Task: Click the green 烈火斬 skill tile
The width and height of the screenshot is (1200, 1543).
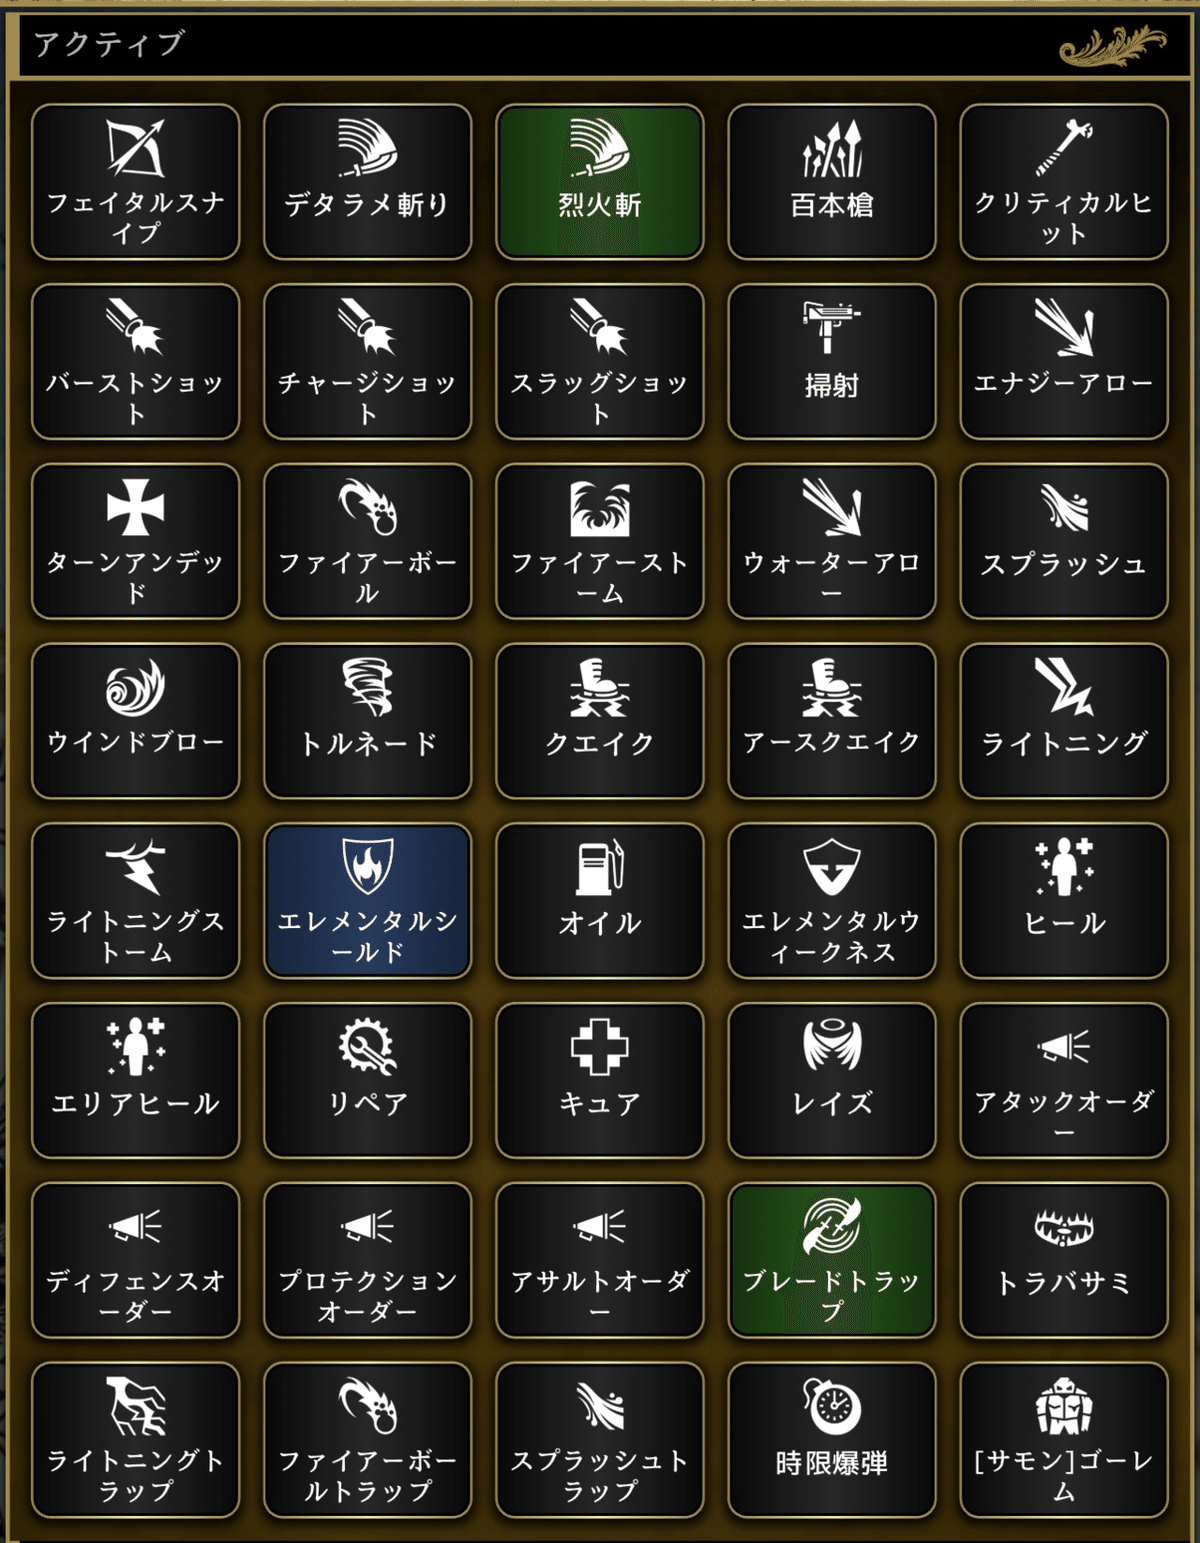Action: pos(600,182)
